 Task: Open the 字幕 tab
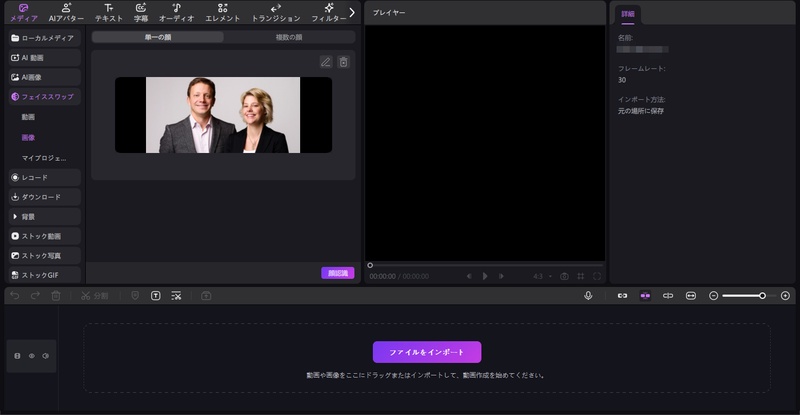(141, 13)
